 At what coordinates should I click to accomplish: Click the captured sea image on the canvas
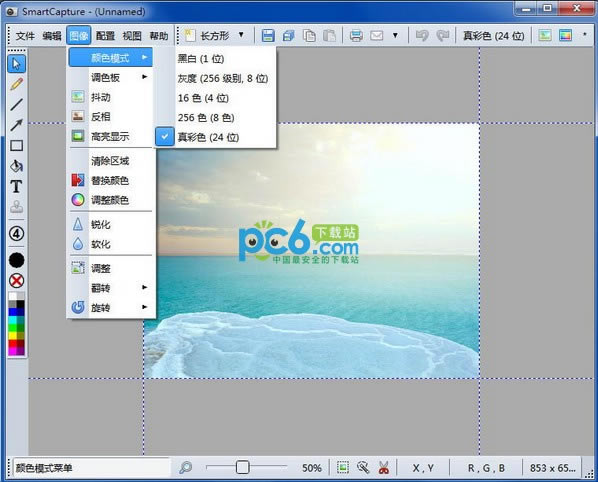point(311,251)
